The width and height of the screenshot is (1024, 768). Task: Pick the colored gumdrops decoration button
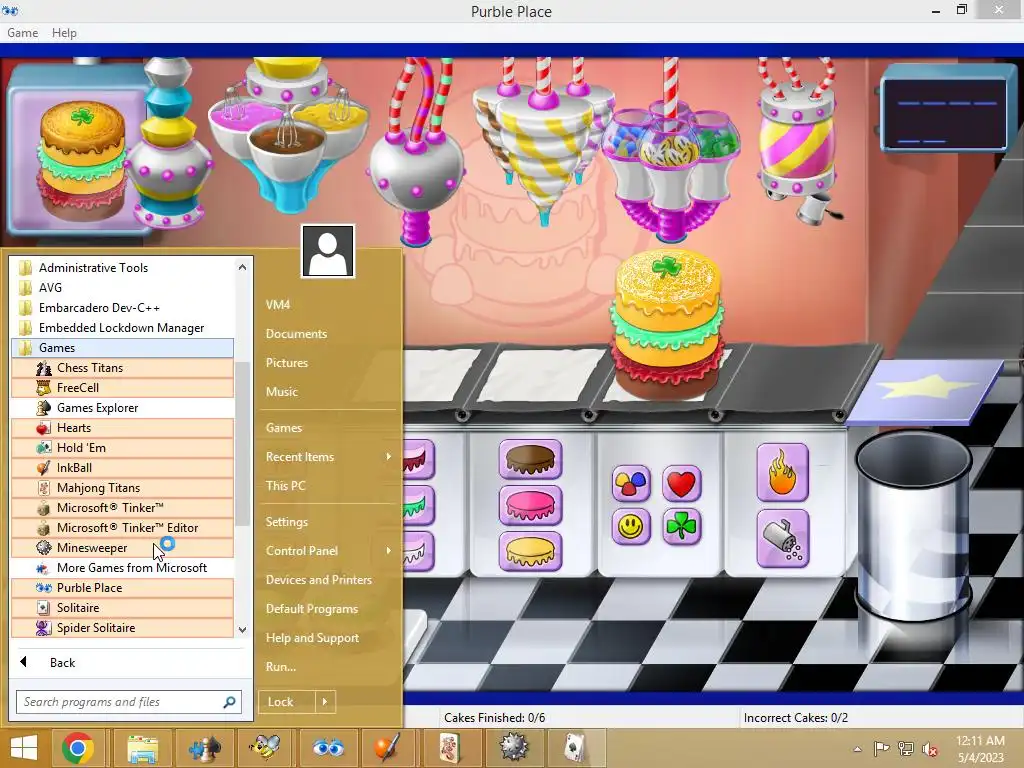click(x=631, y=483)
